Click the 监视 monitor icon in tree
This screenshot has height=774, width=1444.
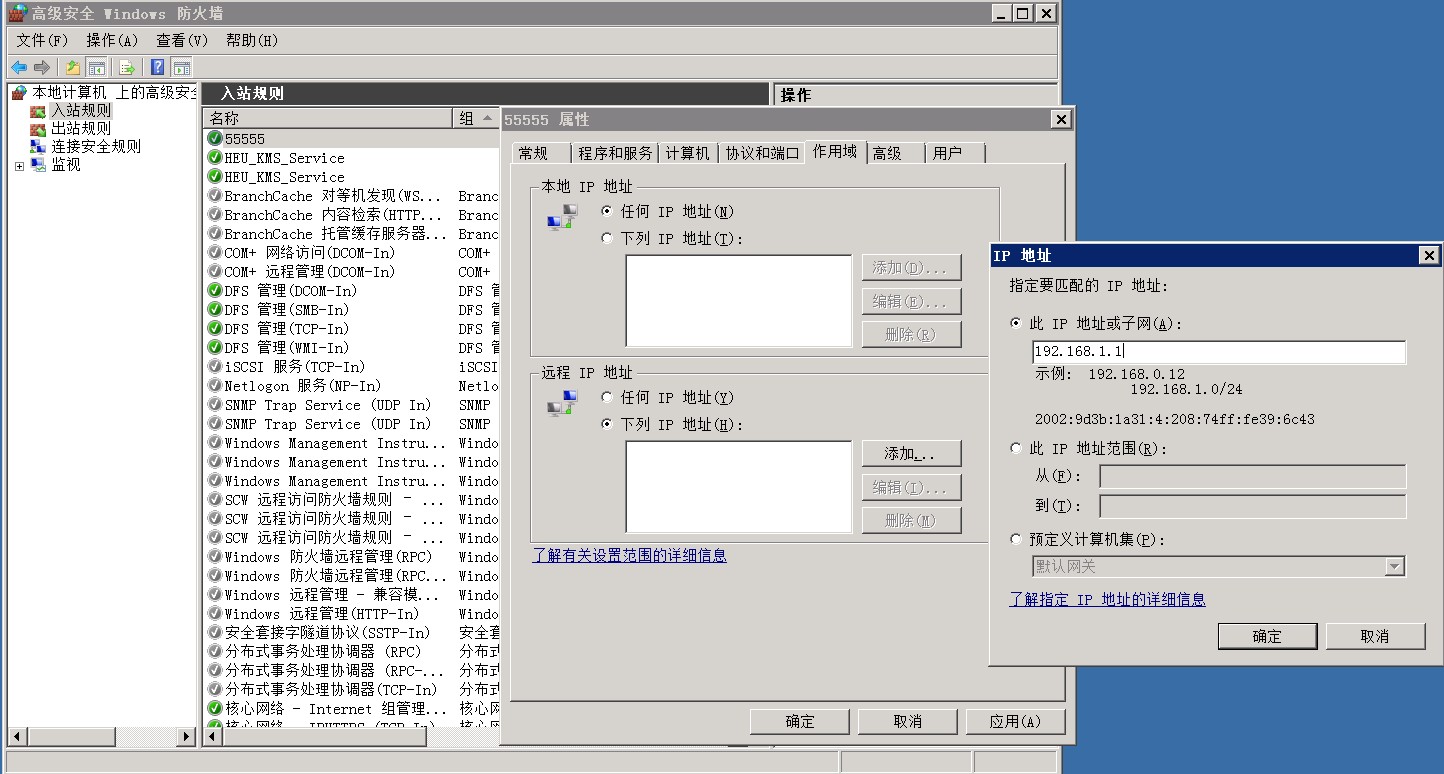click(x=38, y=165)
